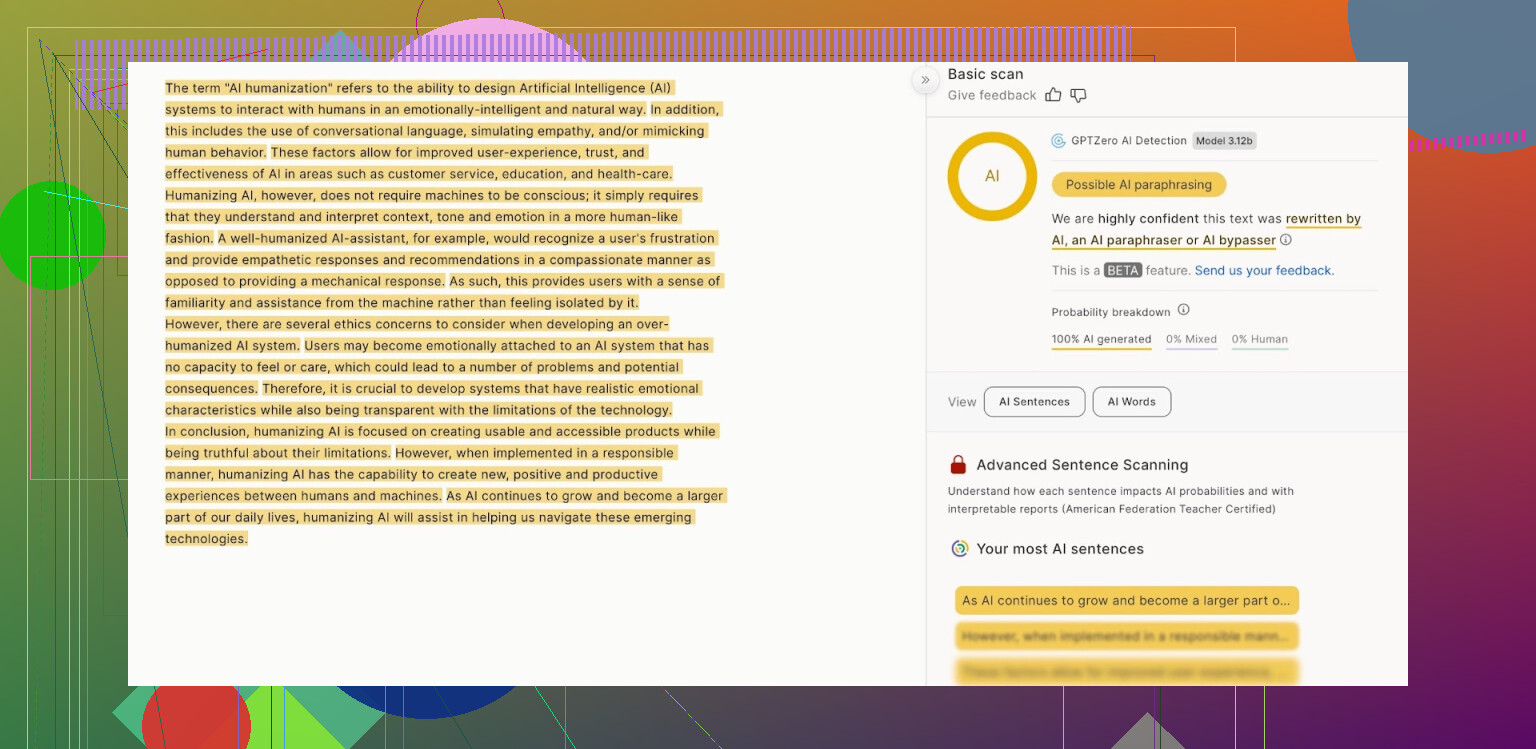Screen dimensions: 1536x749
Task: Switch view to AI Sentences
Action: (x=1034, y=402)
